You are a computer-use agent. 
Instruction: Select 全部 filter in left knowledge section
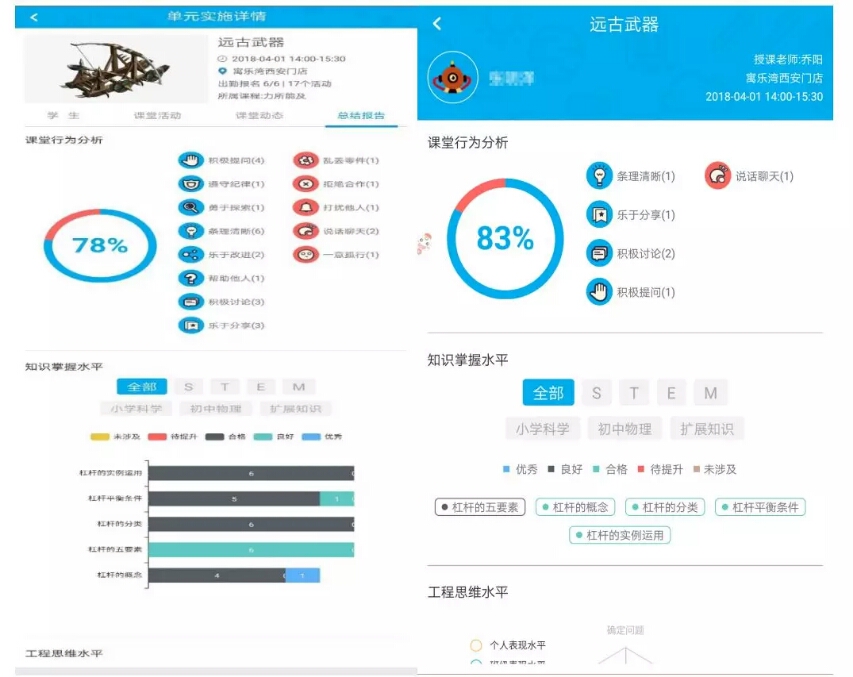[x=142, y=387]
